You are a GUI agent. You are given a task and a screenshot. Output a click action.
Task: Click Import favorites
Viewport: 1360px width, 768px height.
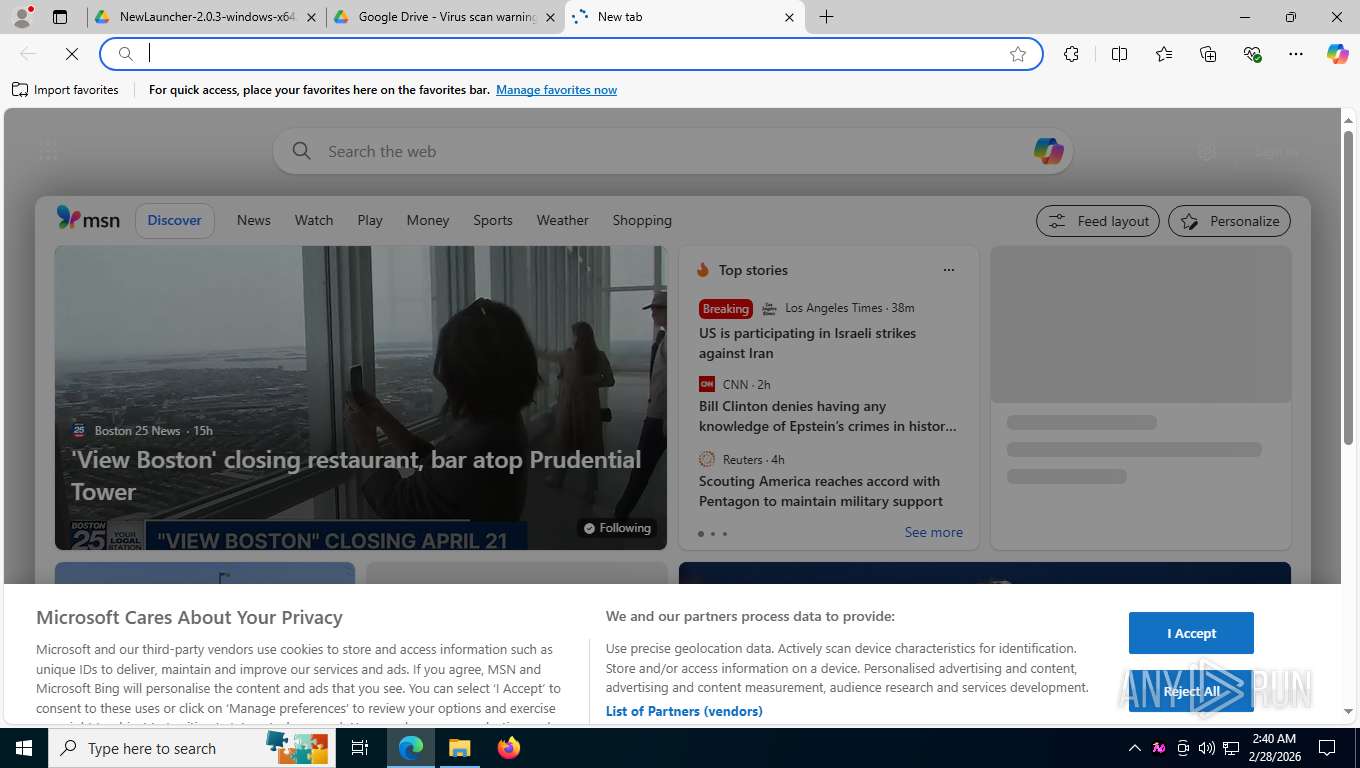[65, 90]
